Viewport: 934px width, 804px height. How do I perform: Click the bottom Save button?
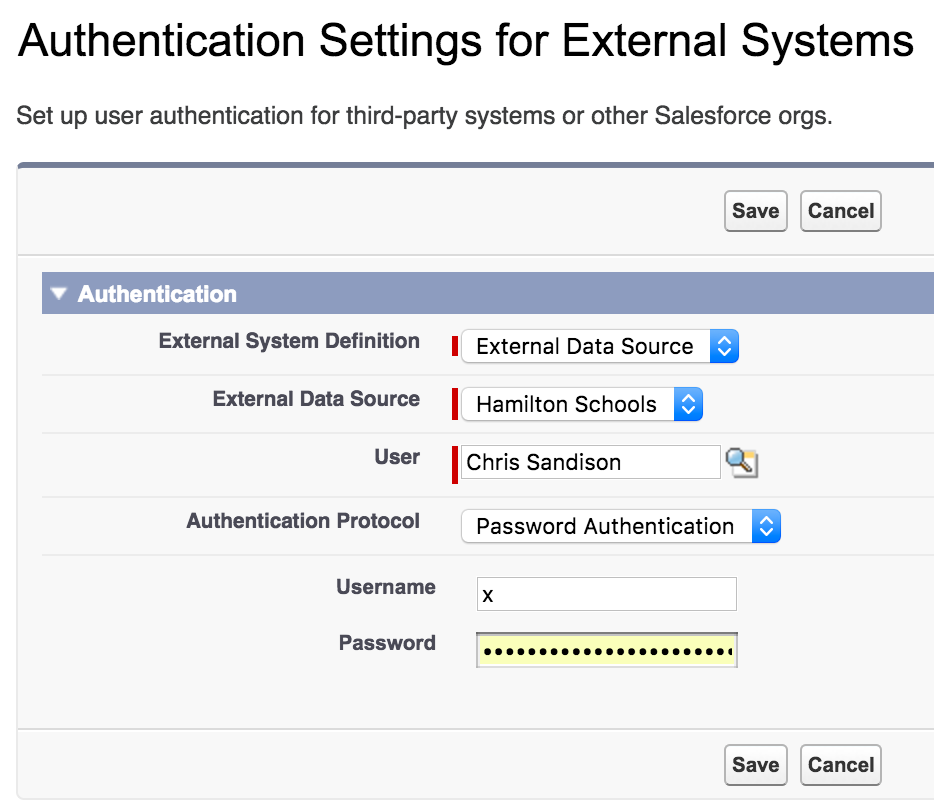coord(755,765)
